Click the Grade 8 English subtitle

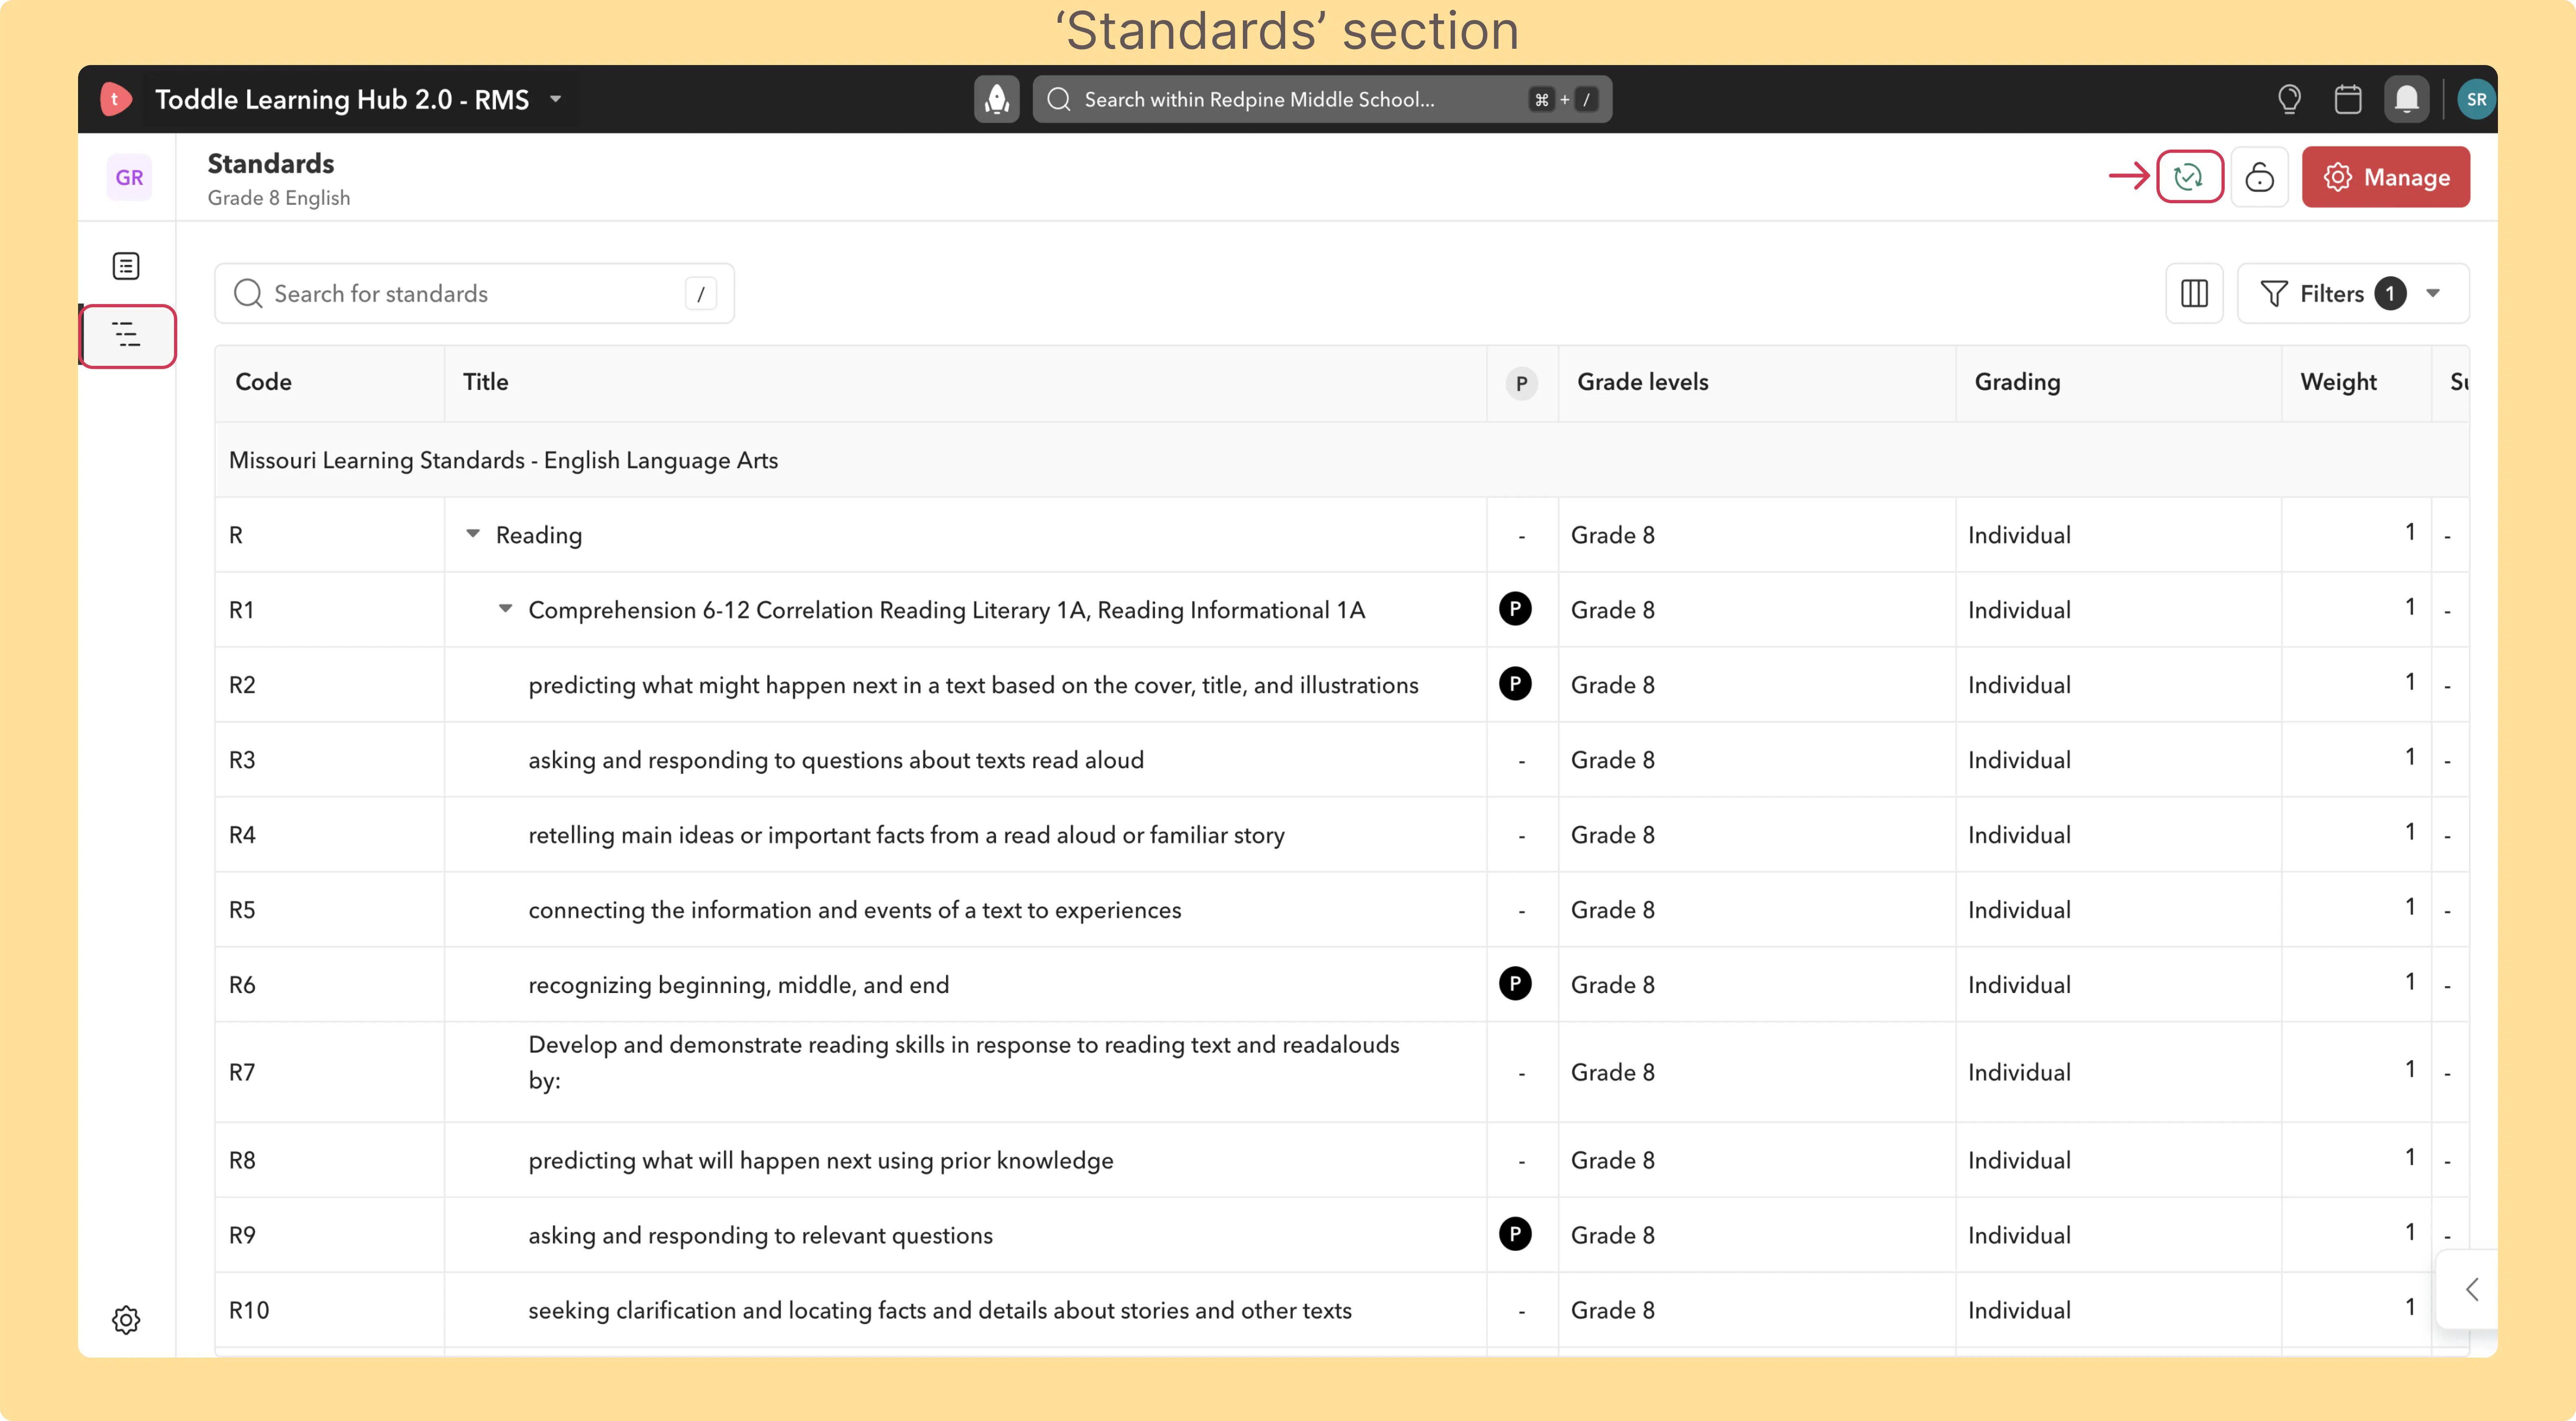[x=279, y=198]
